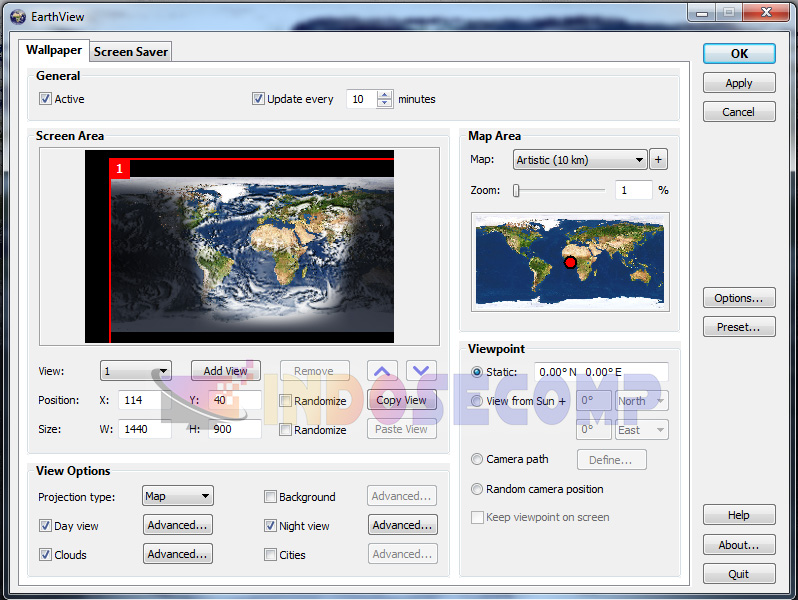Click the Screen Area earth preview image
Screen dimensions: 798x600
click(x=239, y=246)
